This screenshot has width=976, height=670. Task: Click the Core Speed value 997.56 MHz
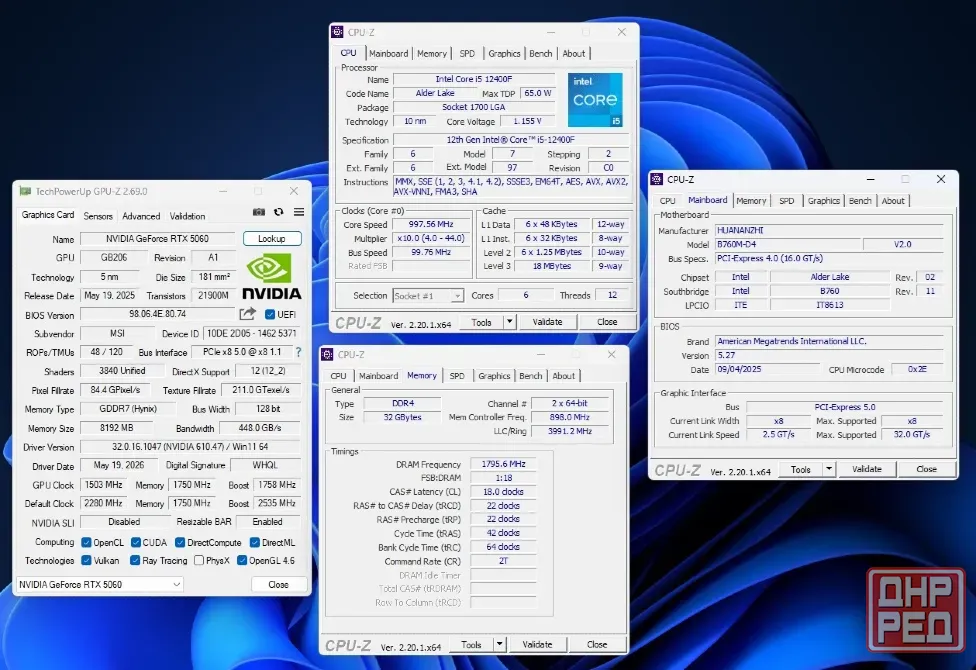pos(431,224)
